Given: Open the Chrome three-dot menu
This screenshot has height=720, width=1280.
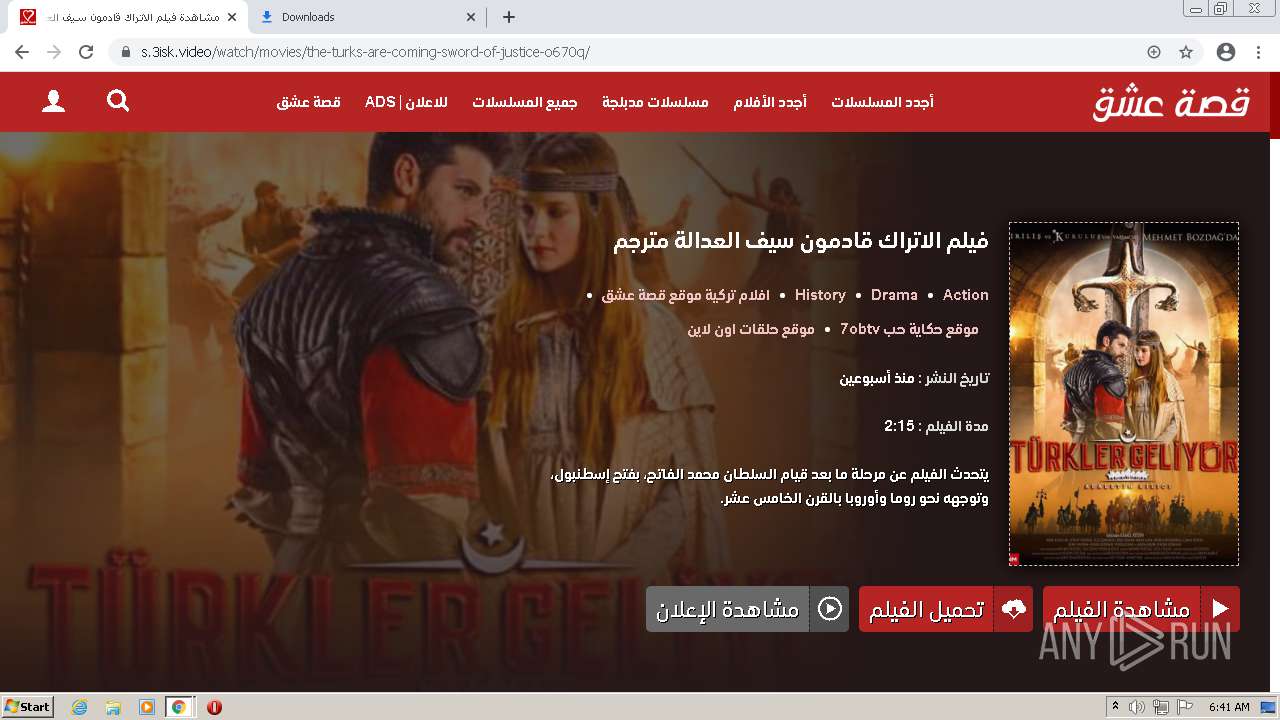Looking at the screenshot, I should (x=1257, y=52).
